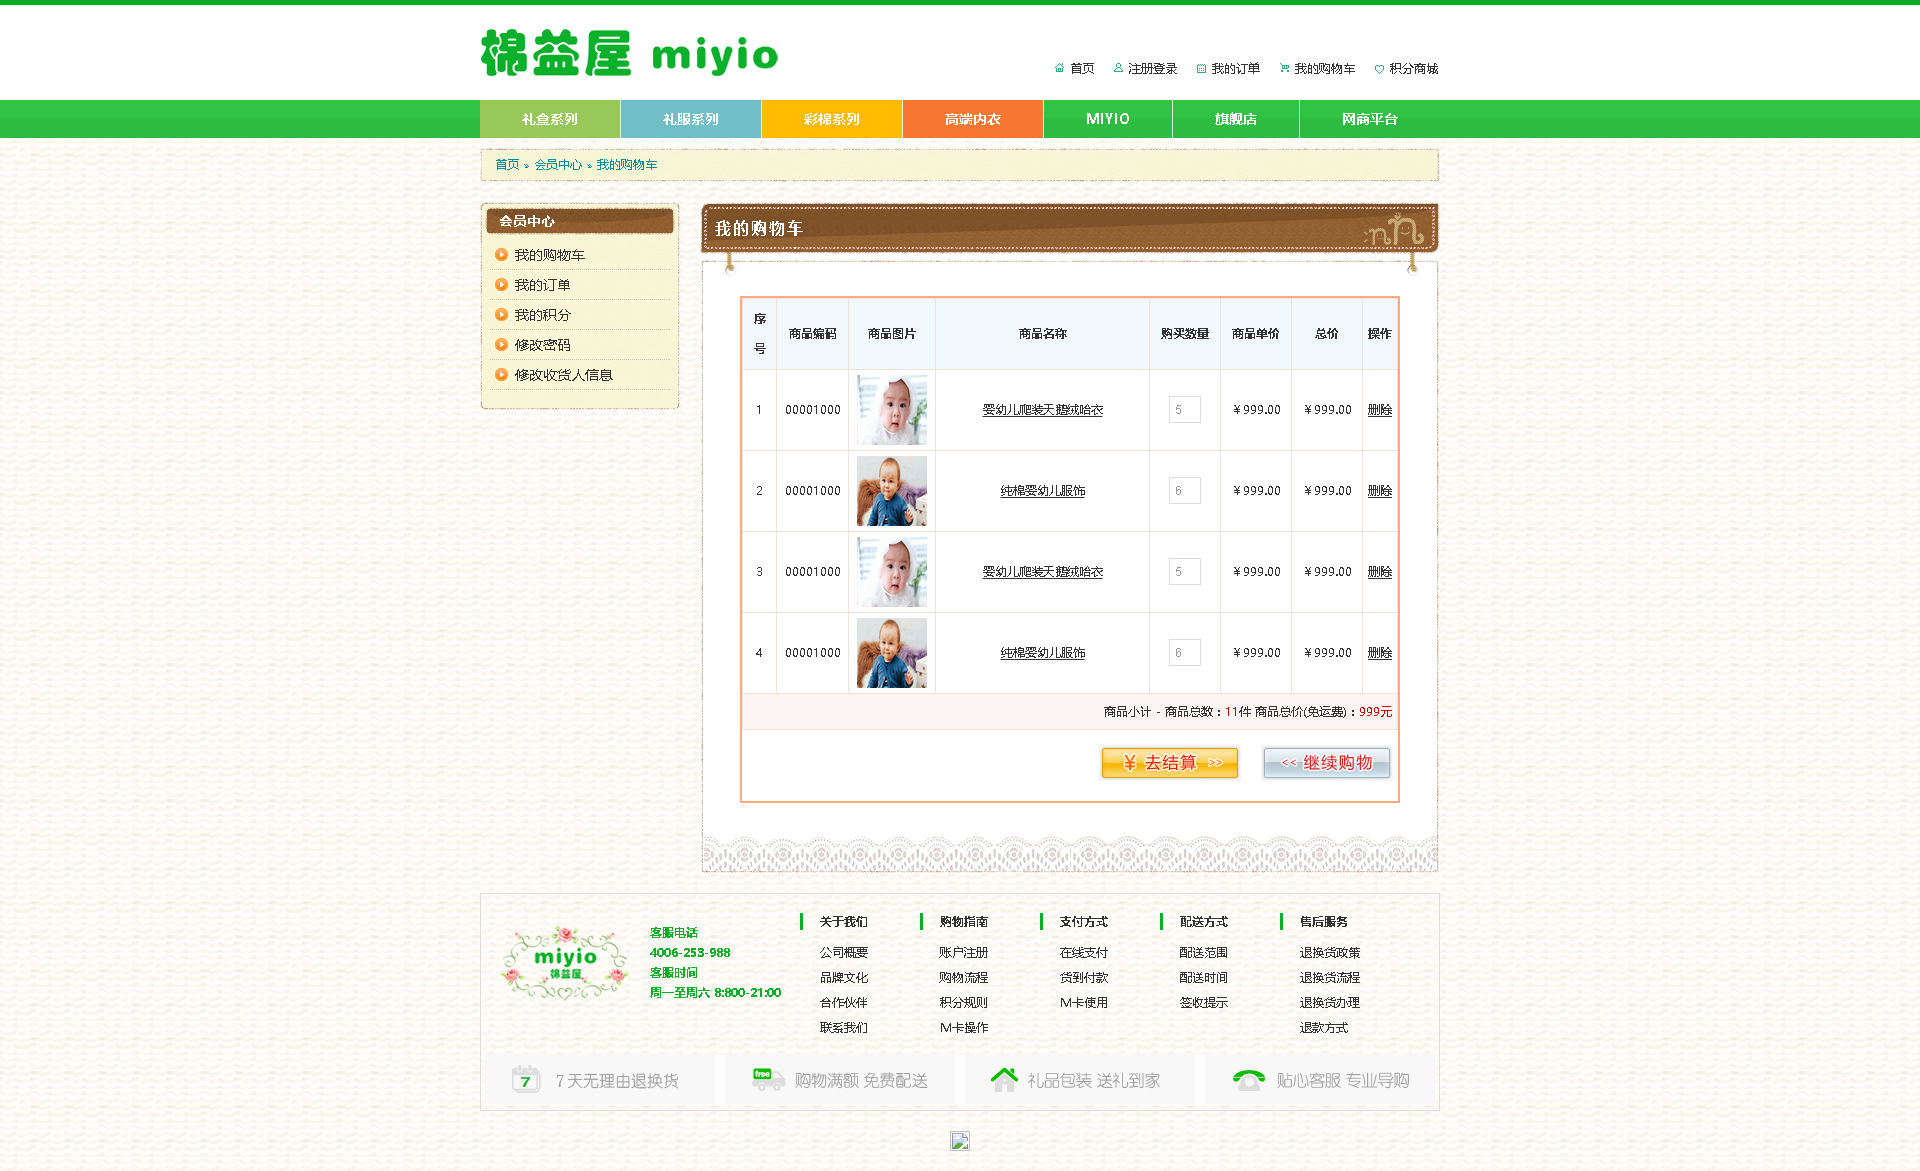Click the orange bullet beside 修改密码
The image size is (1920, 1171).
click(x=501, y=345)
